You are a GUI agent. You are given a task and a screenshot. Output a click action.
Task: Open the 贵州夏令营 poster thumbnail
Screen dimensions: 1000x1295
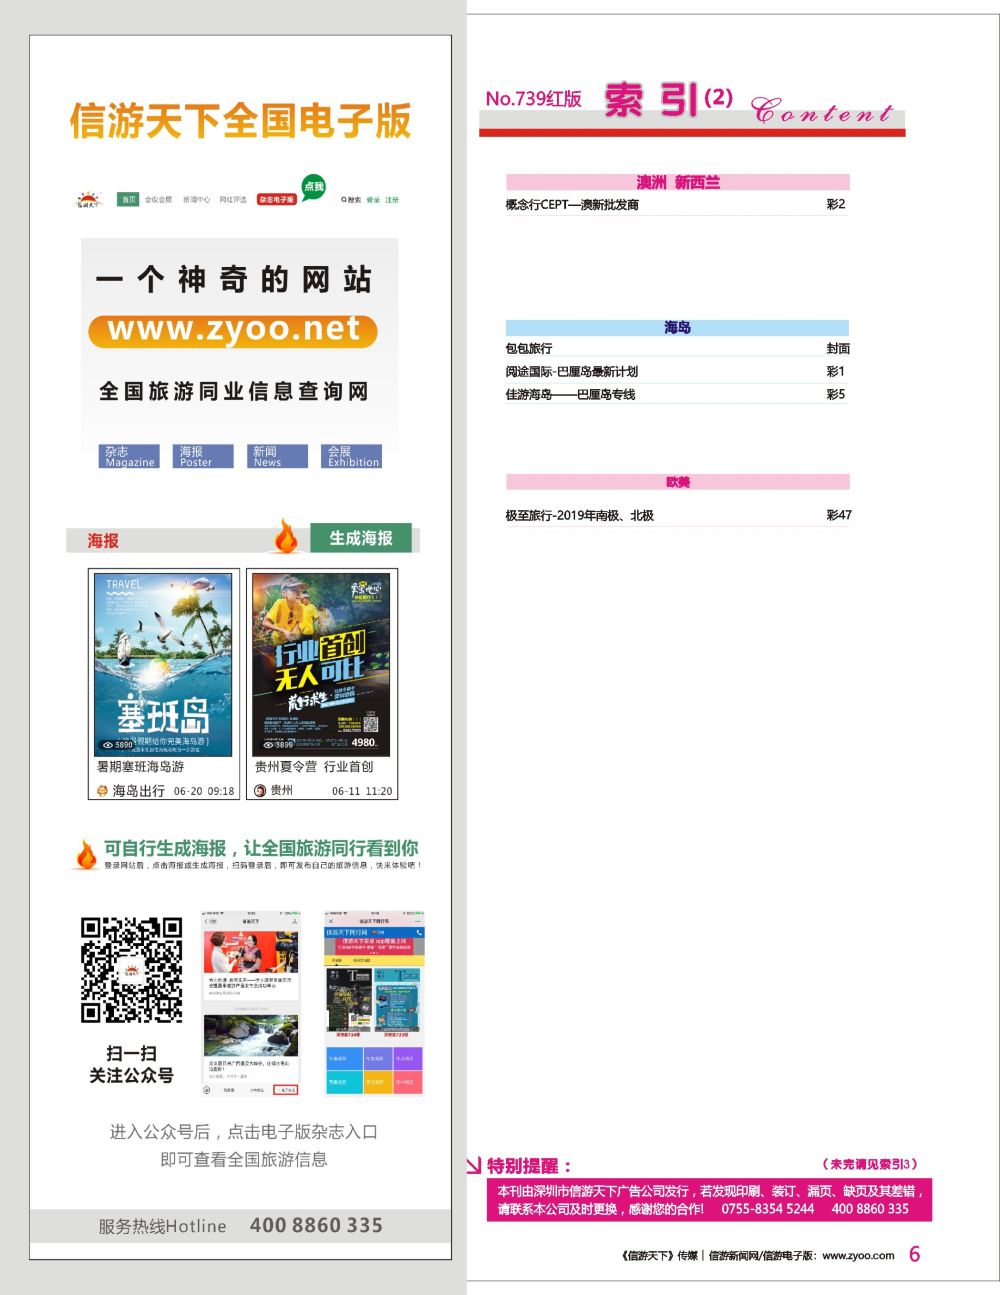(320, 664)
